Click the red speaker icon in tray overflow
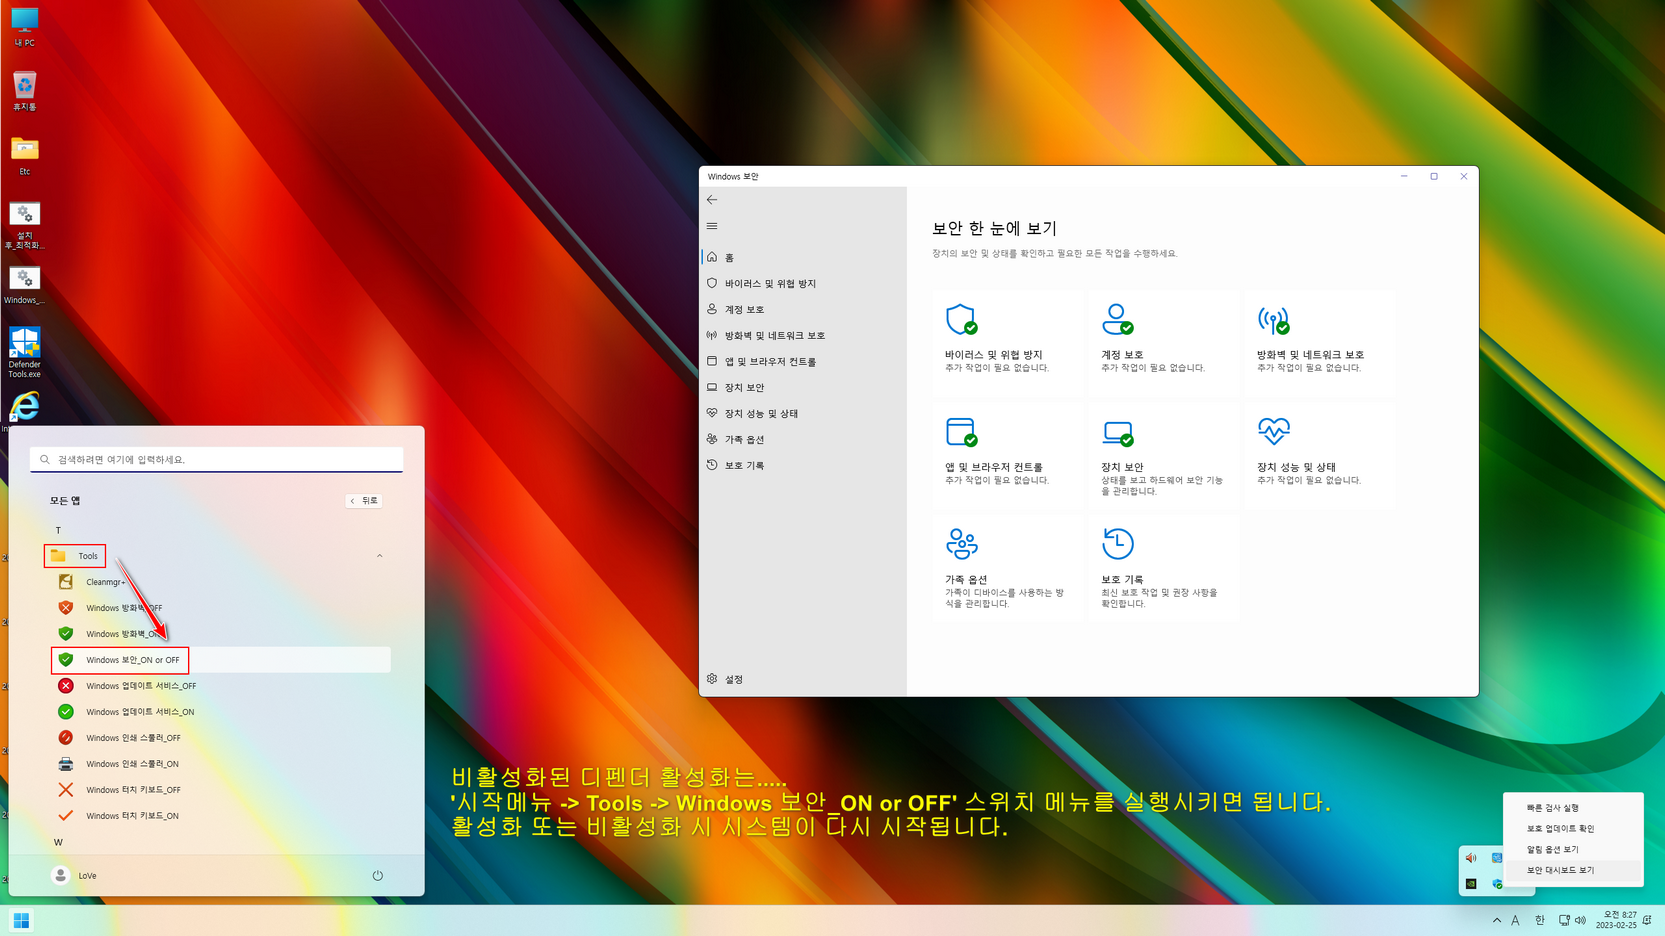1665x936 pixels. pos(1471,858)
